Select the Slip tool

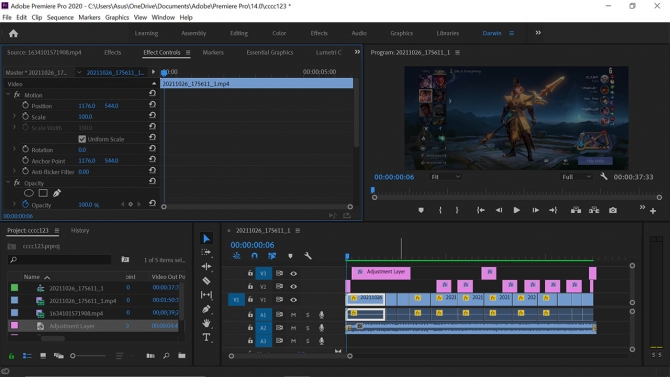coord(206,295)
